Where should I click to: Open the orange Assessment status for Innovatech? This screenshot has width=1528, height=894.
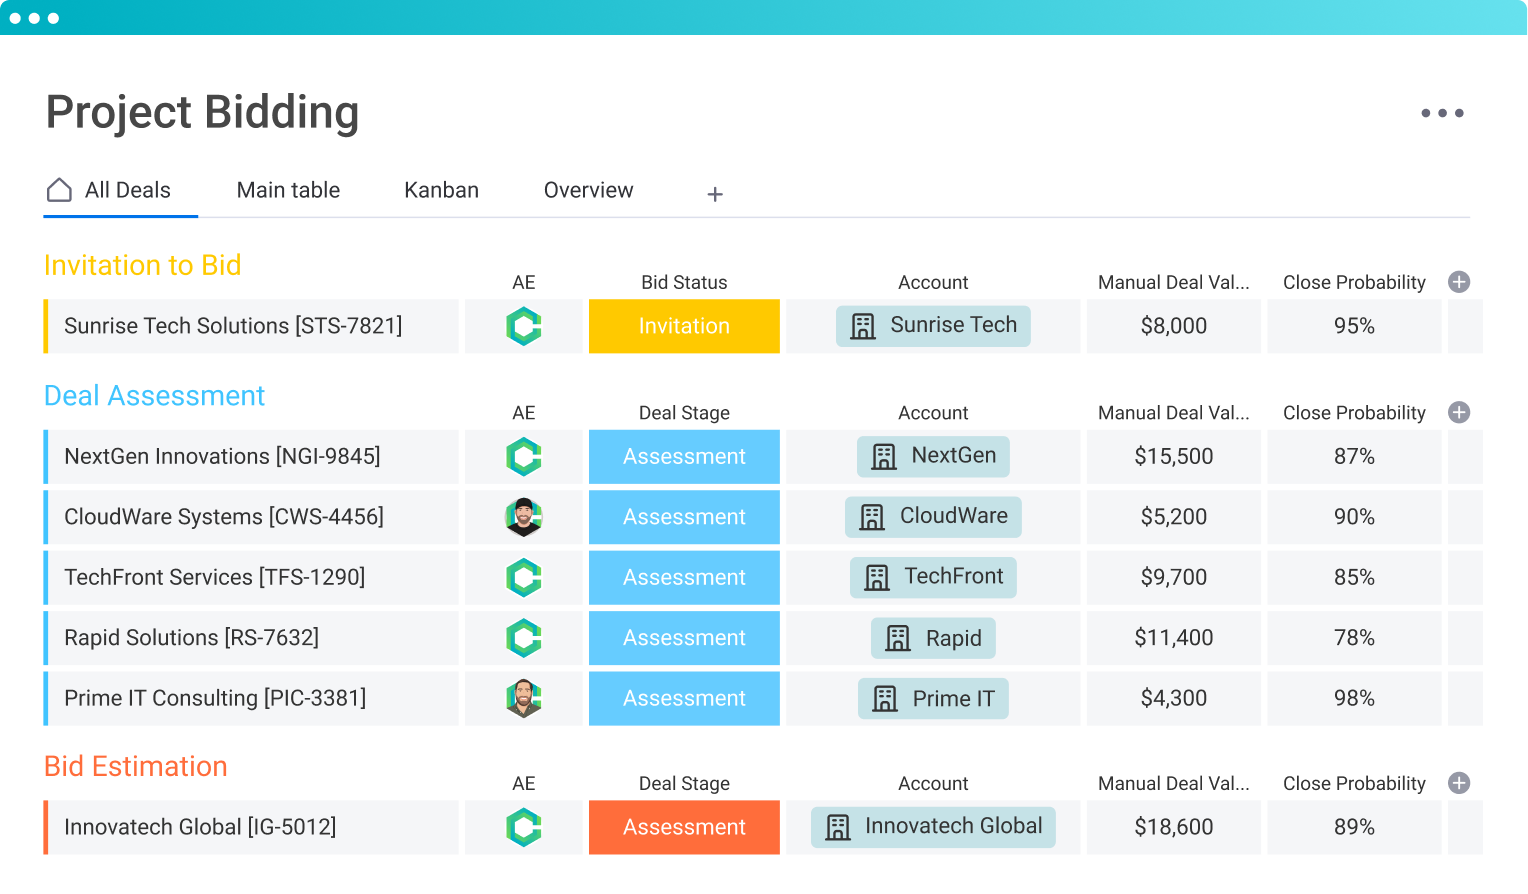click(684, 827)
